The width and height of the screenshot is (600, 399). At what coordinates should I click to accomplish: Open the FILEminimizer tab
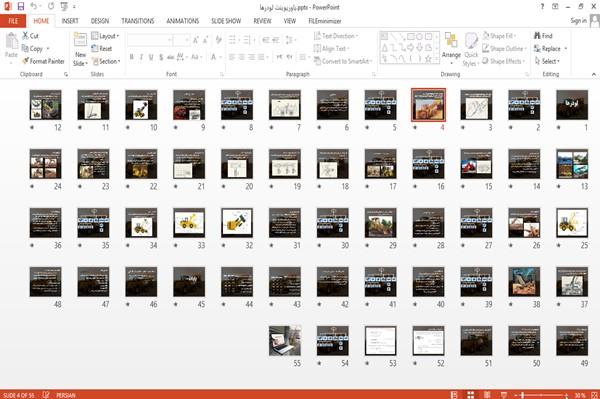325,21
